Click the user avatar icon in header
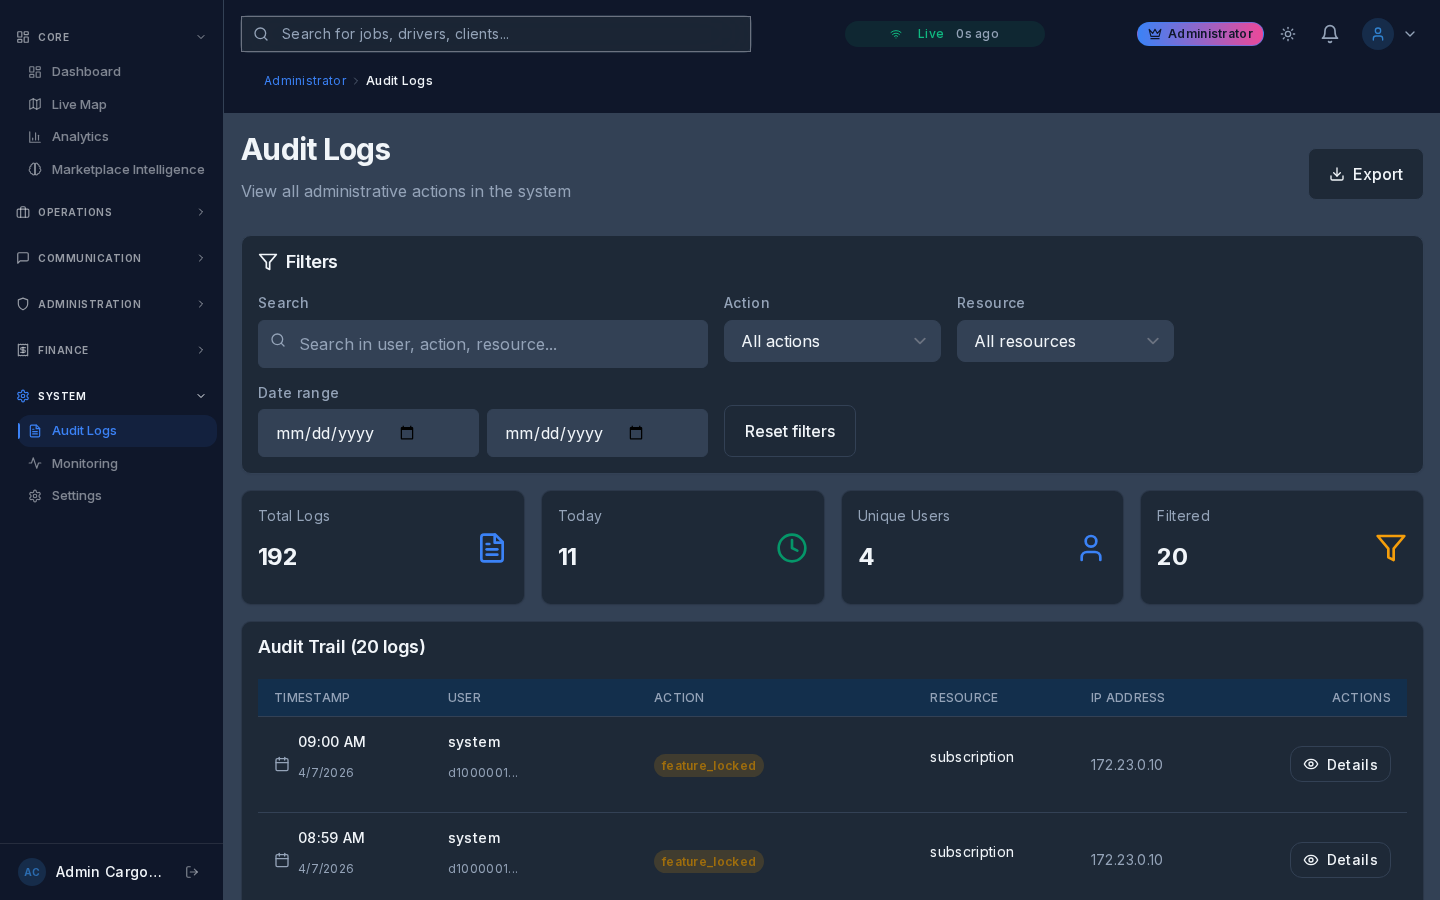The image size is (1440, 900). click(1377, 34)
